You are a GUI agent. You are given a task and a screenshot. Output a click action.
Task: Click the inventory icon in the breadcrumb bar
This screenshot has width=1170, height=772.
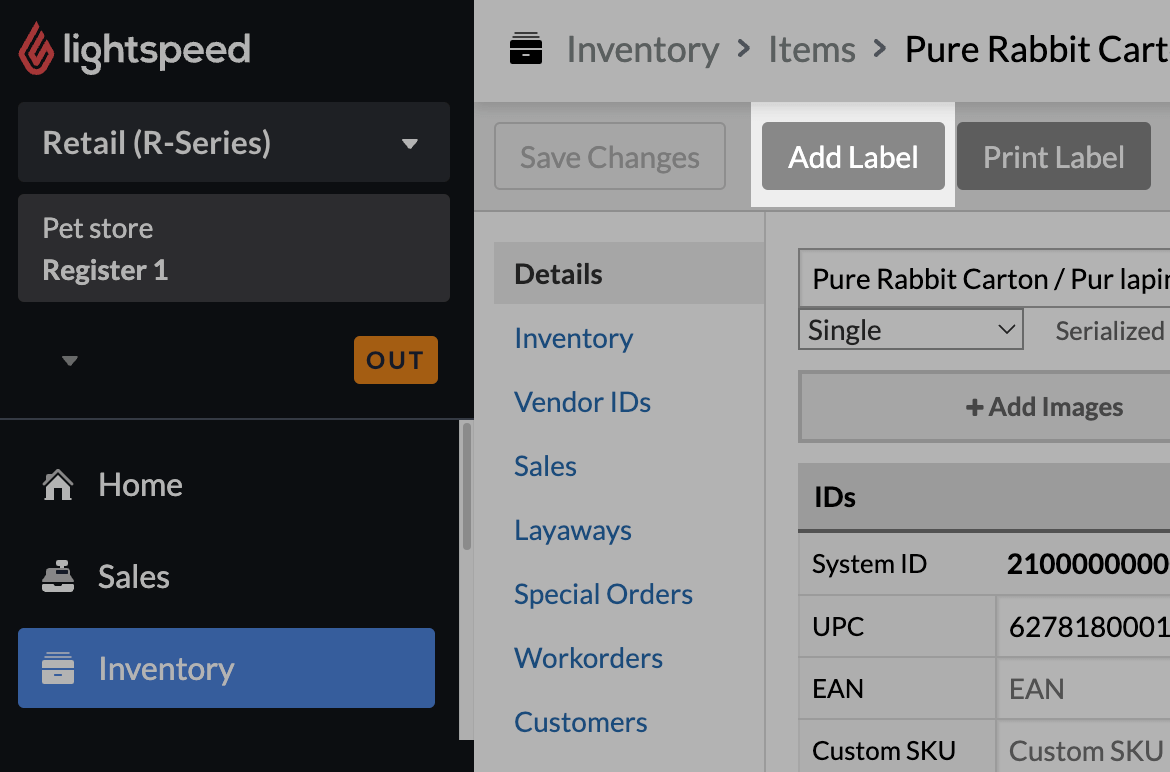526,48
